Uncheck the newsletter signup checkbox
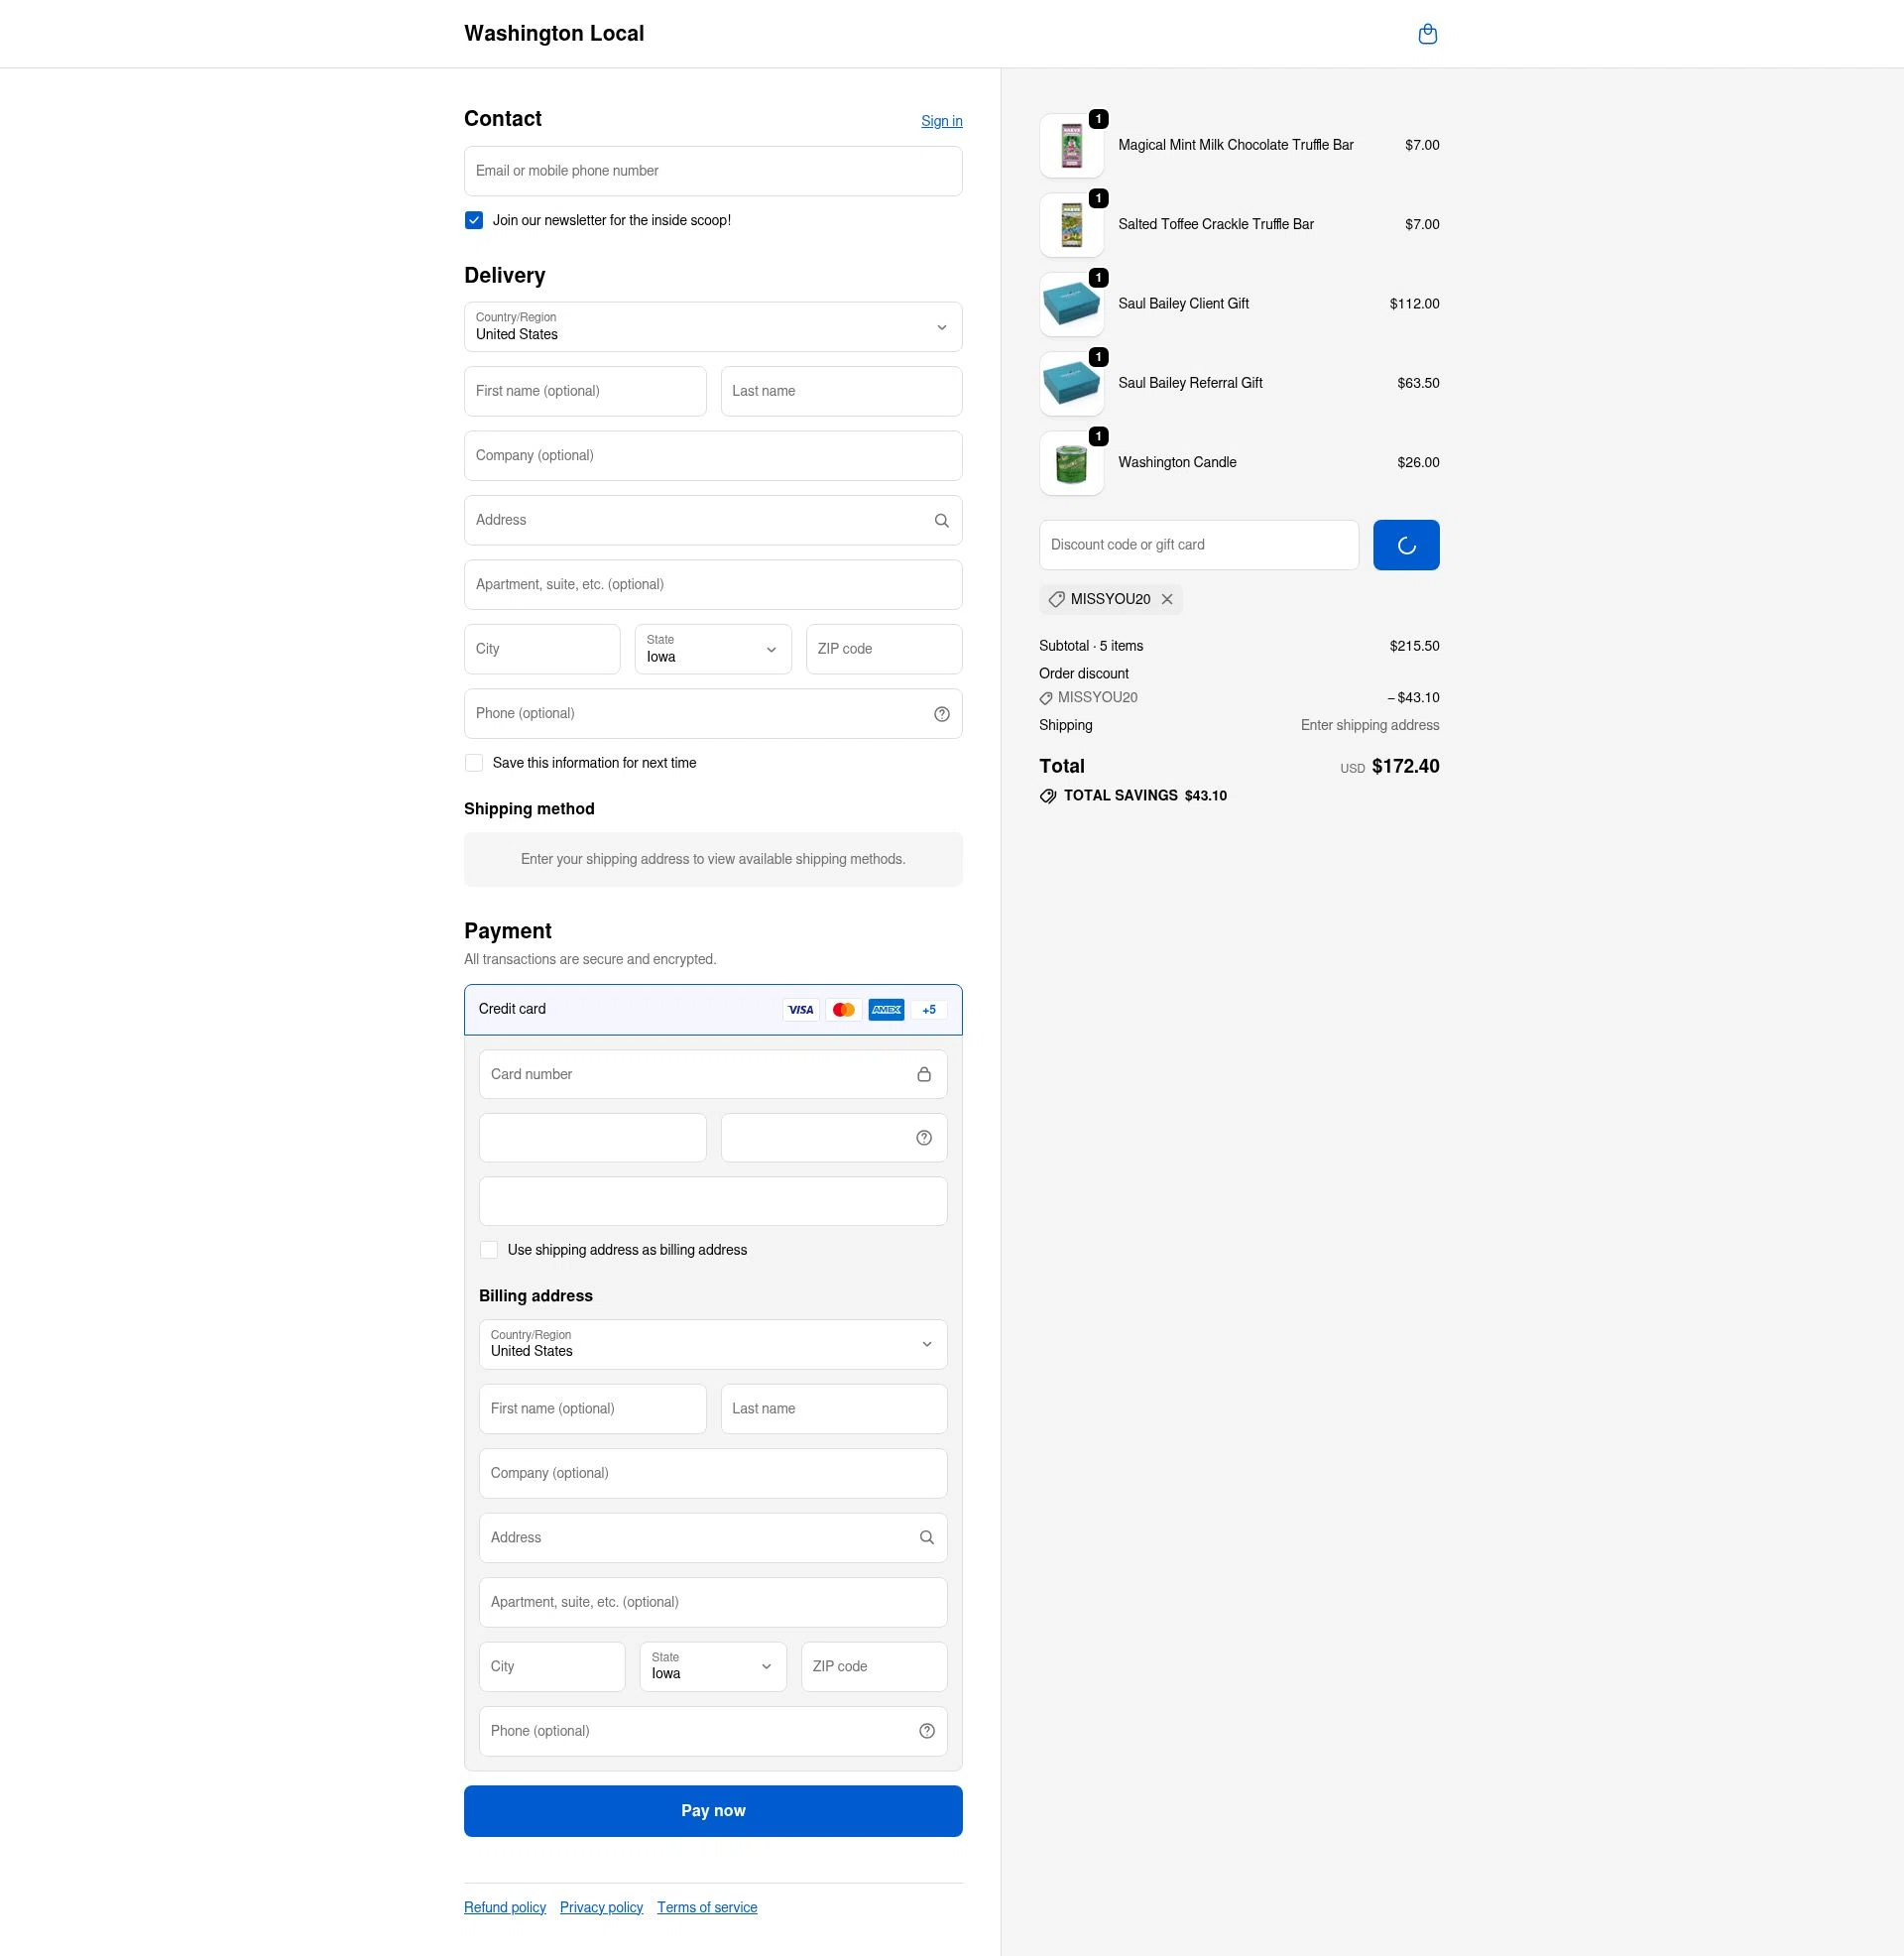The image size is (1904, 1956). coord(473,220)
